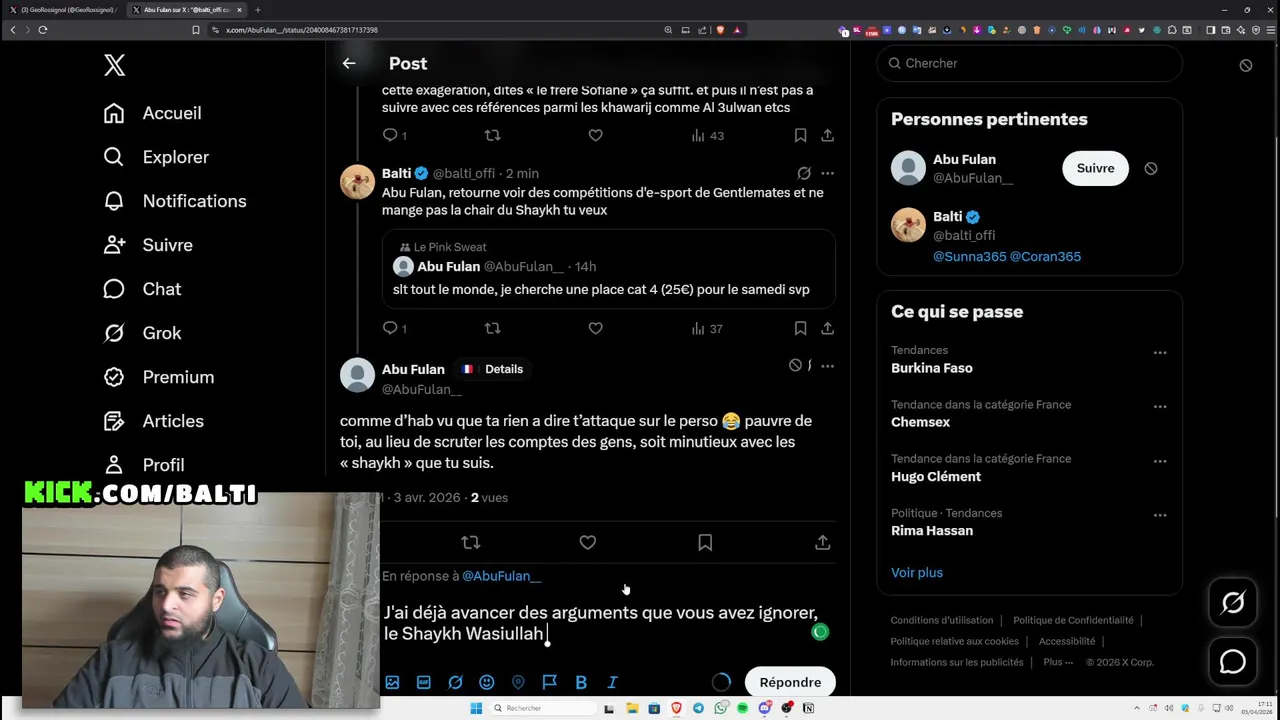1280x720 pixels.
Task: Open emoji picker for reply
Action: coord(487,682)
